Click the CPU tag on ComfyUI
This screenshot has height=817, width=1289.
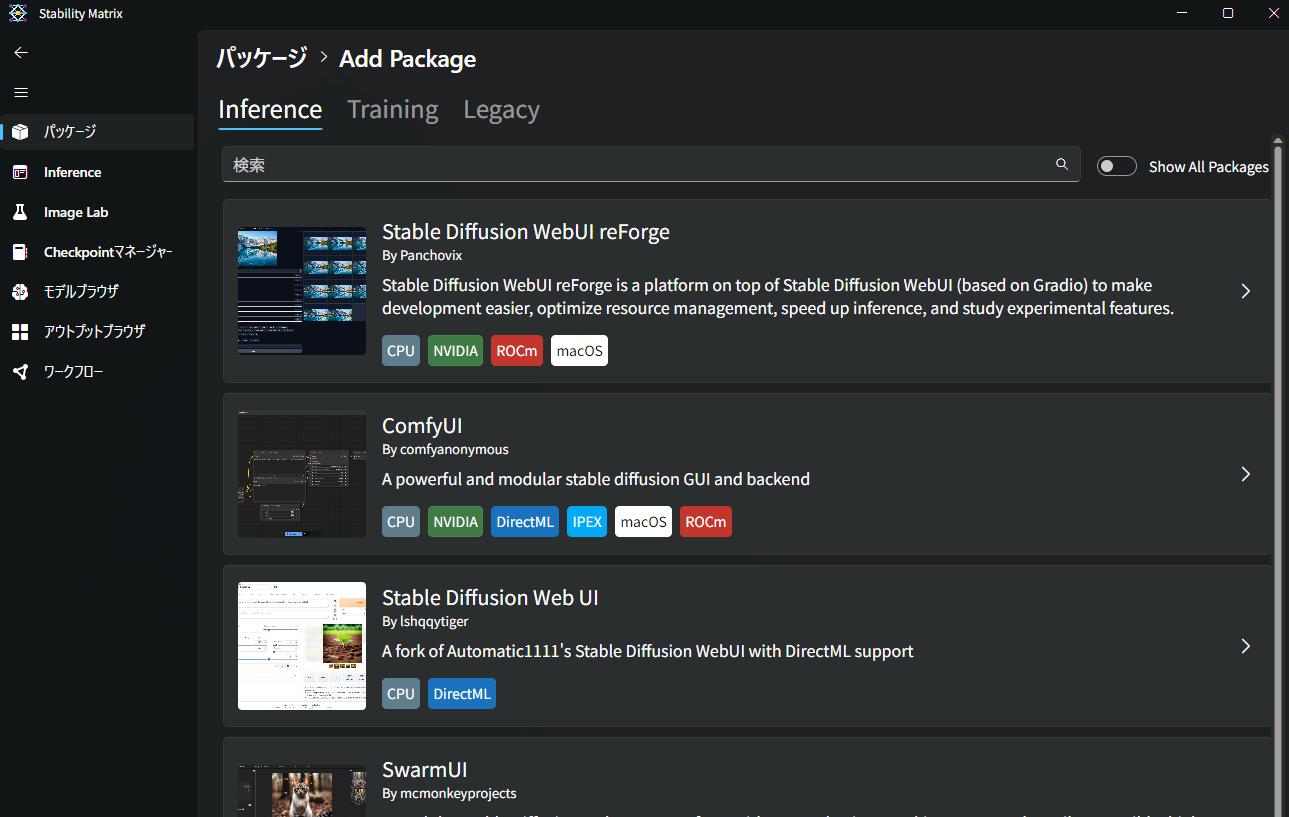coord(401,522)
